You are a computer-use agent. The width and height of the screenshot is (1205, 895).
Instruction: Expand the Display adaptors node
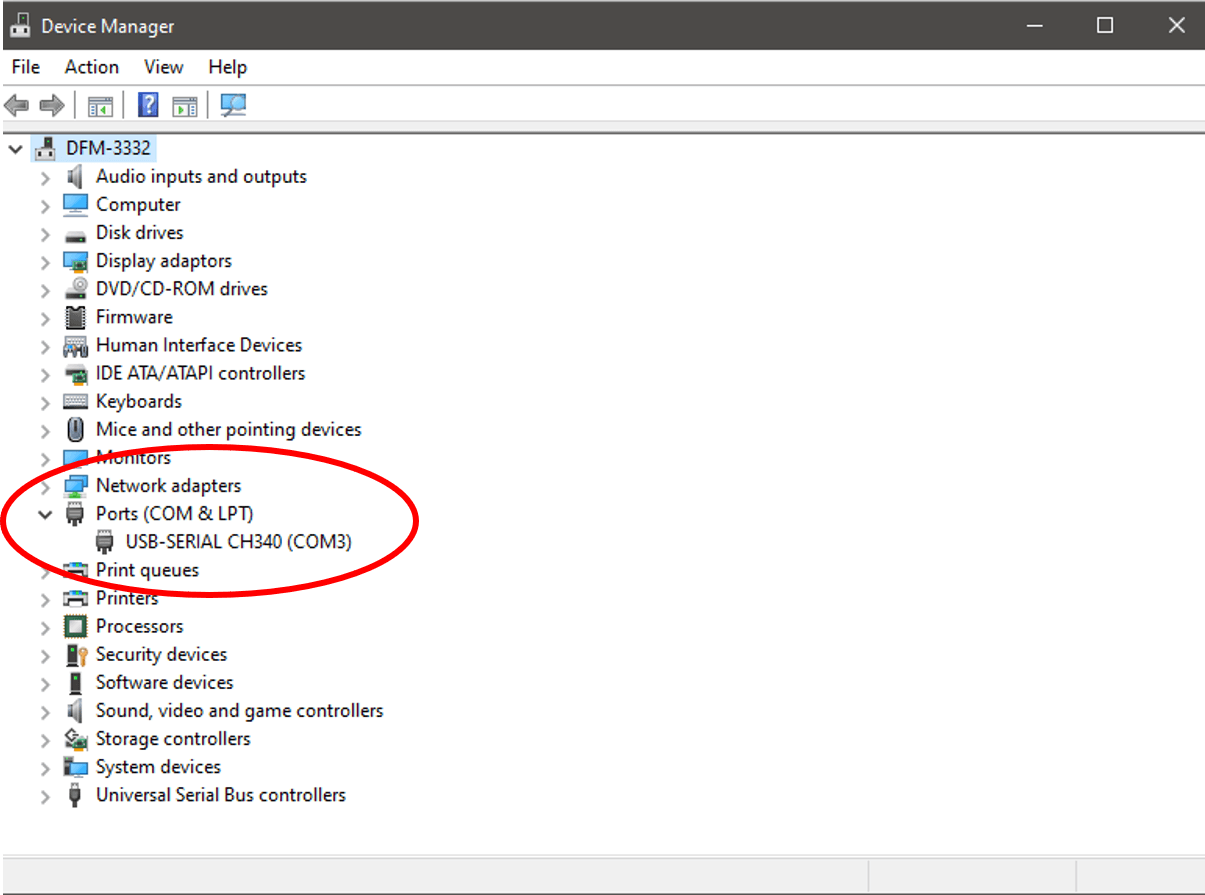pos(45,262)
